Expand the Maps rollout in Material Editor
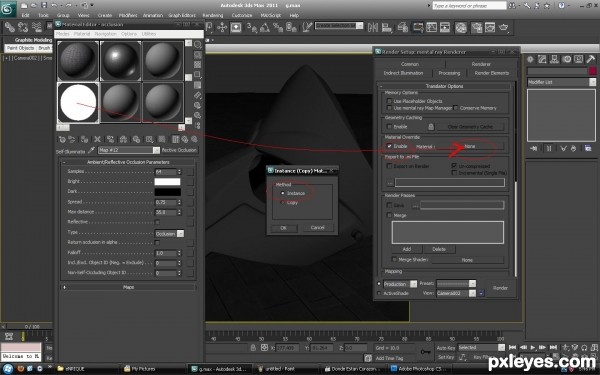The height and width of the screenshot is (375, 600). 128,287
